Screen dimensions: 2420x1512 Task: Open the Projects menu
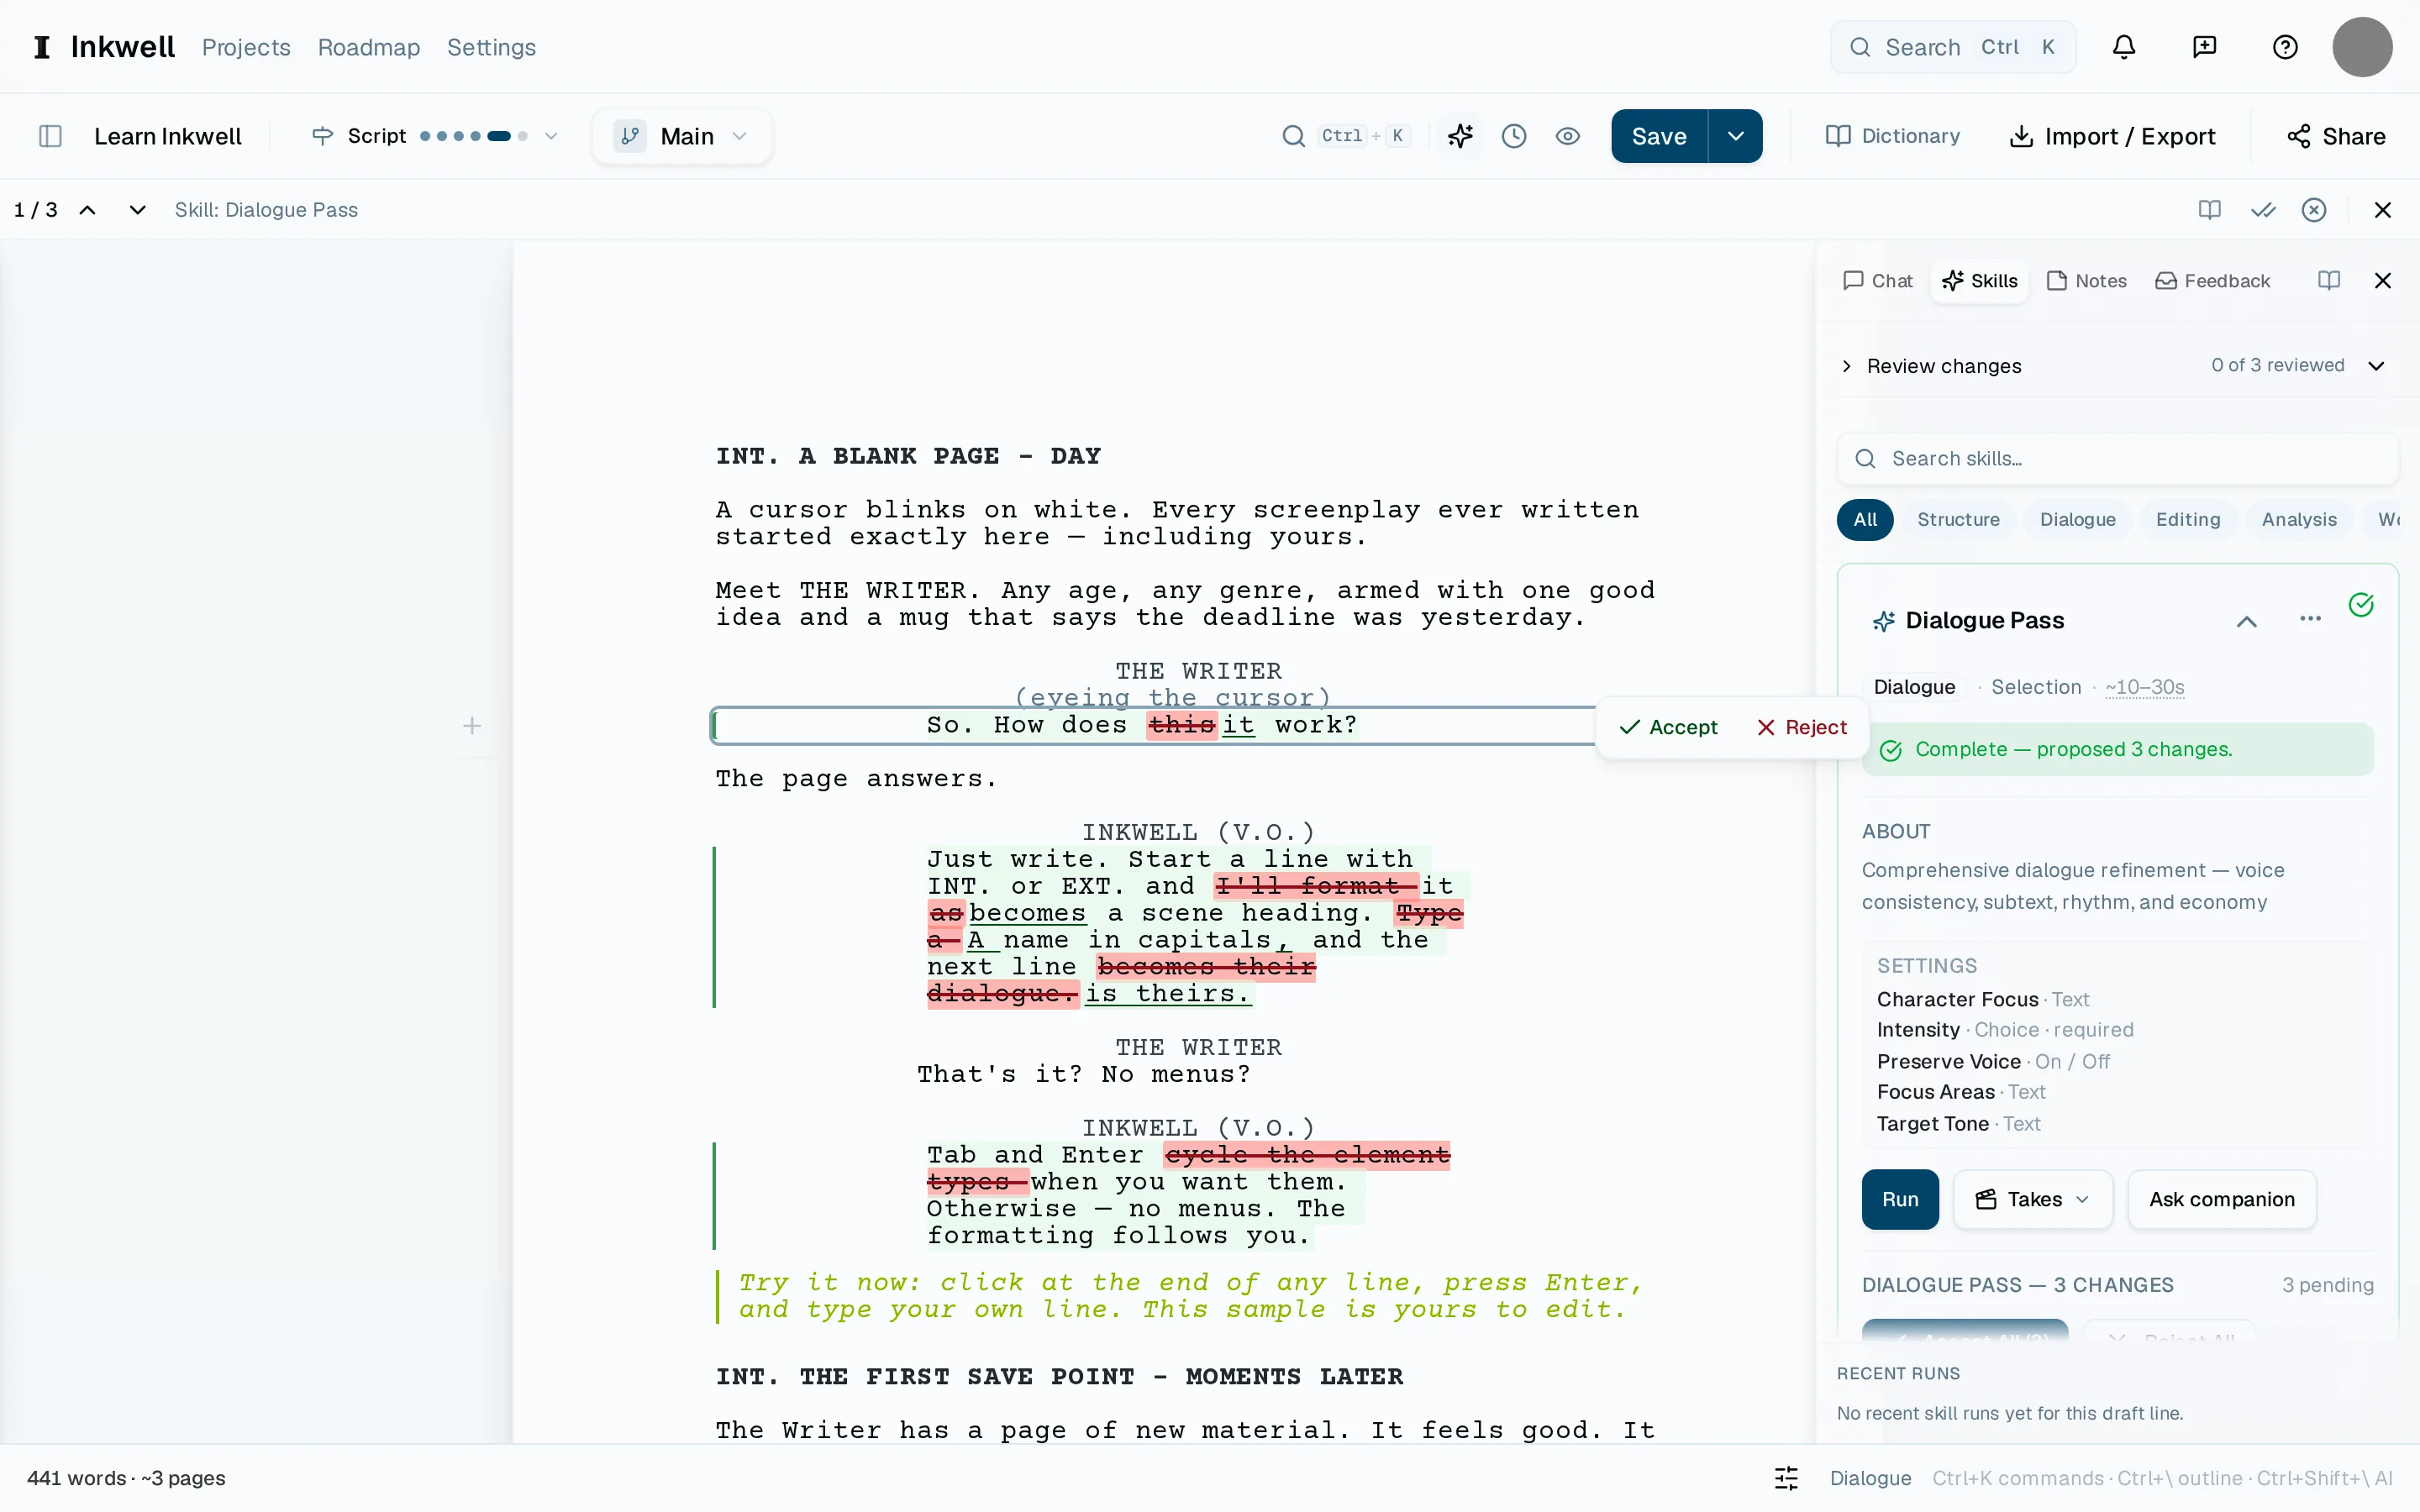[246, 47]
